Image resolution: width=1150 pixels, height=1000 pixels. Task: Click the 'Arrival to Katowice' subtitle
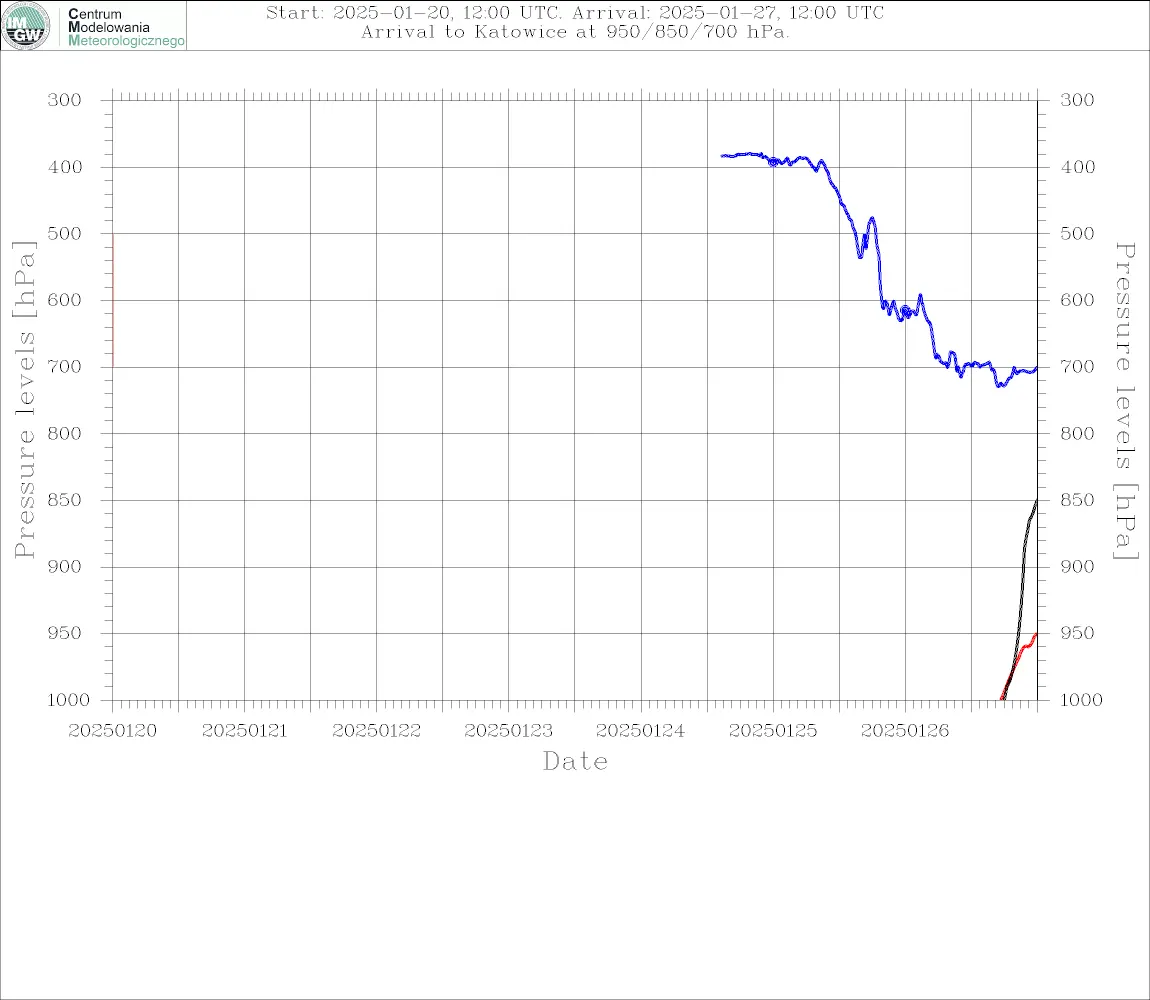coord(574,32)
